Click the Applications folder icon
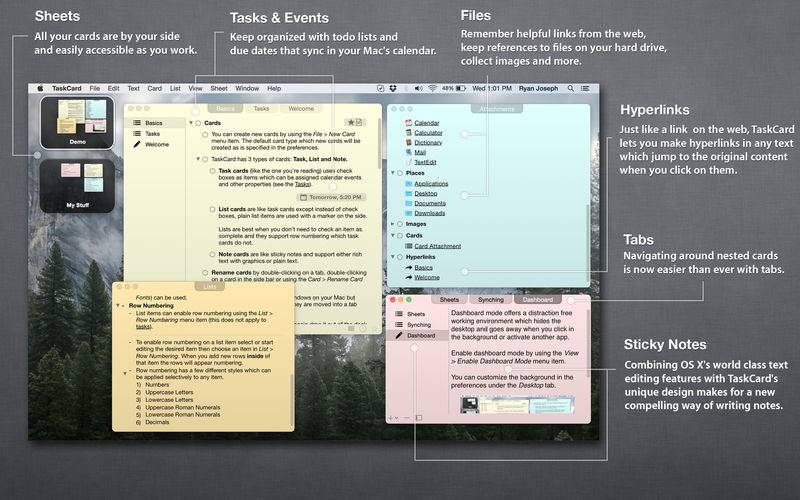Image resolution: width=800 pixels, height=500 pixels. click(408, 184)
